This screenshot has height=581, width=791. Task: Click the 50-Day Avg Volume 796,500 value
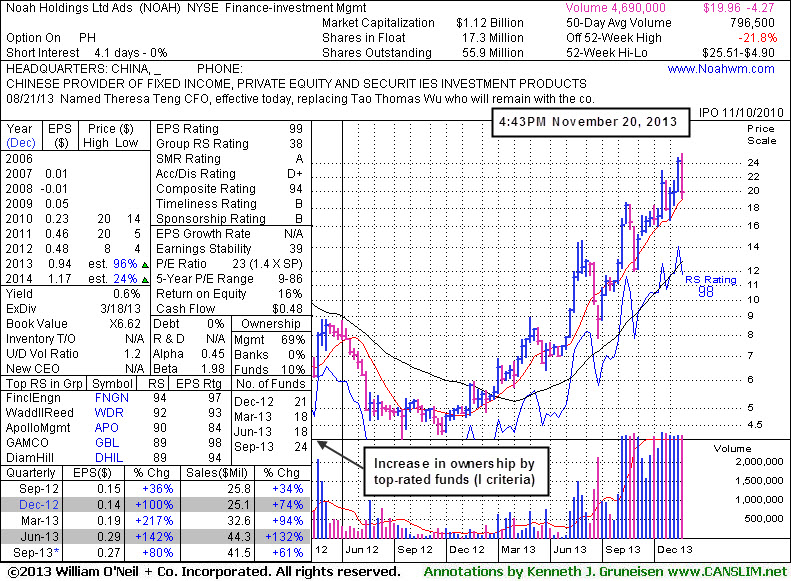point(752,23)
